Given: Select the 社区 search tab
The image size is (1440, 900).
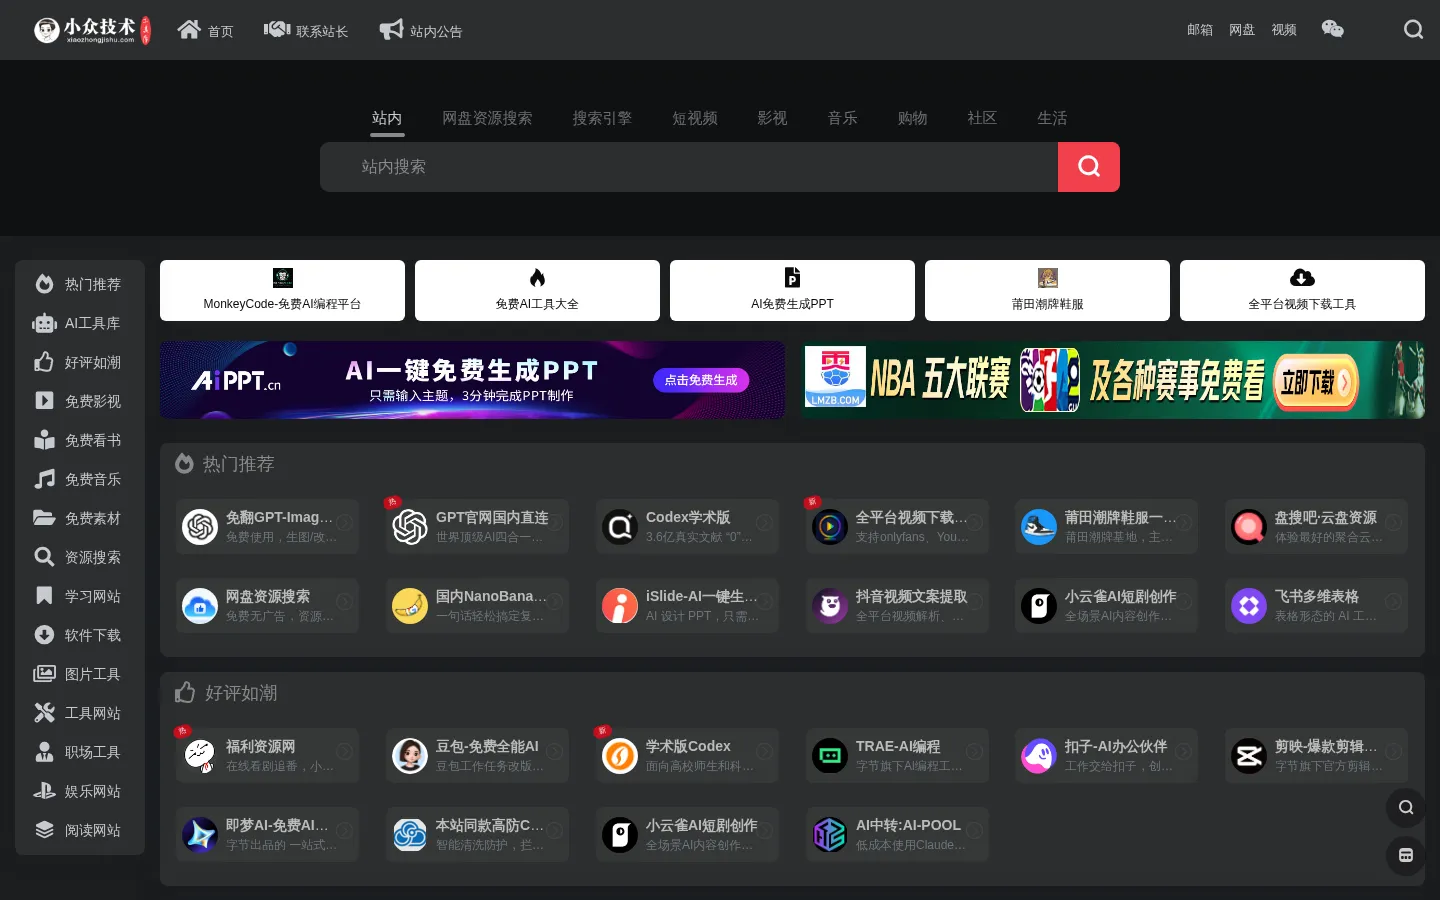Looking at the screenshot, I should (982, 118).
